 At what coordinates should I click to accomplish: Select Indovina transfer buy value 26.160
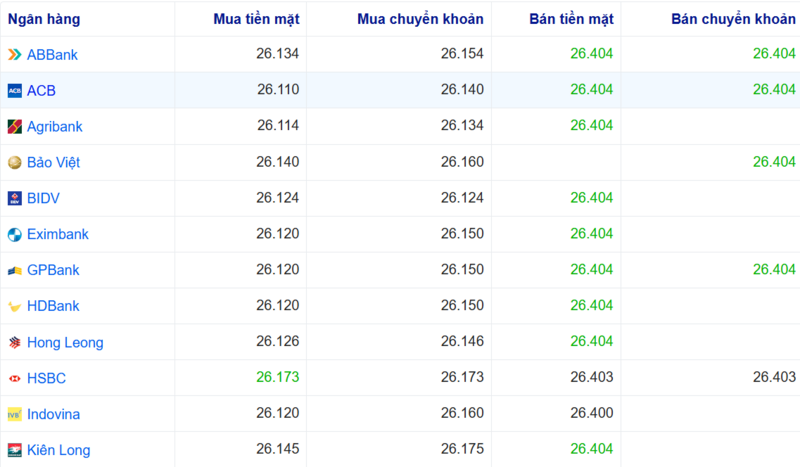[462, 413]
